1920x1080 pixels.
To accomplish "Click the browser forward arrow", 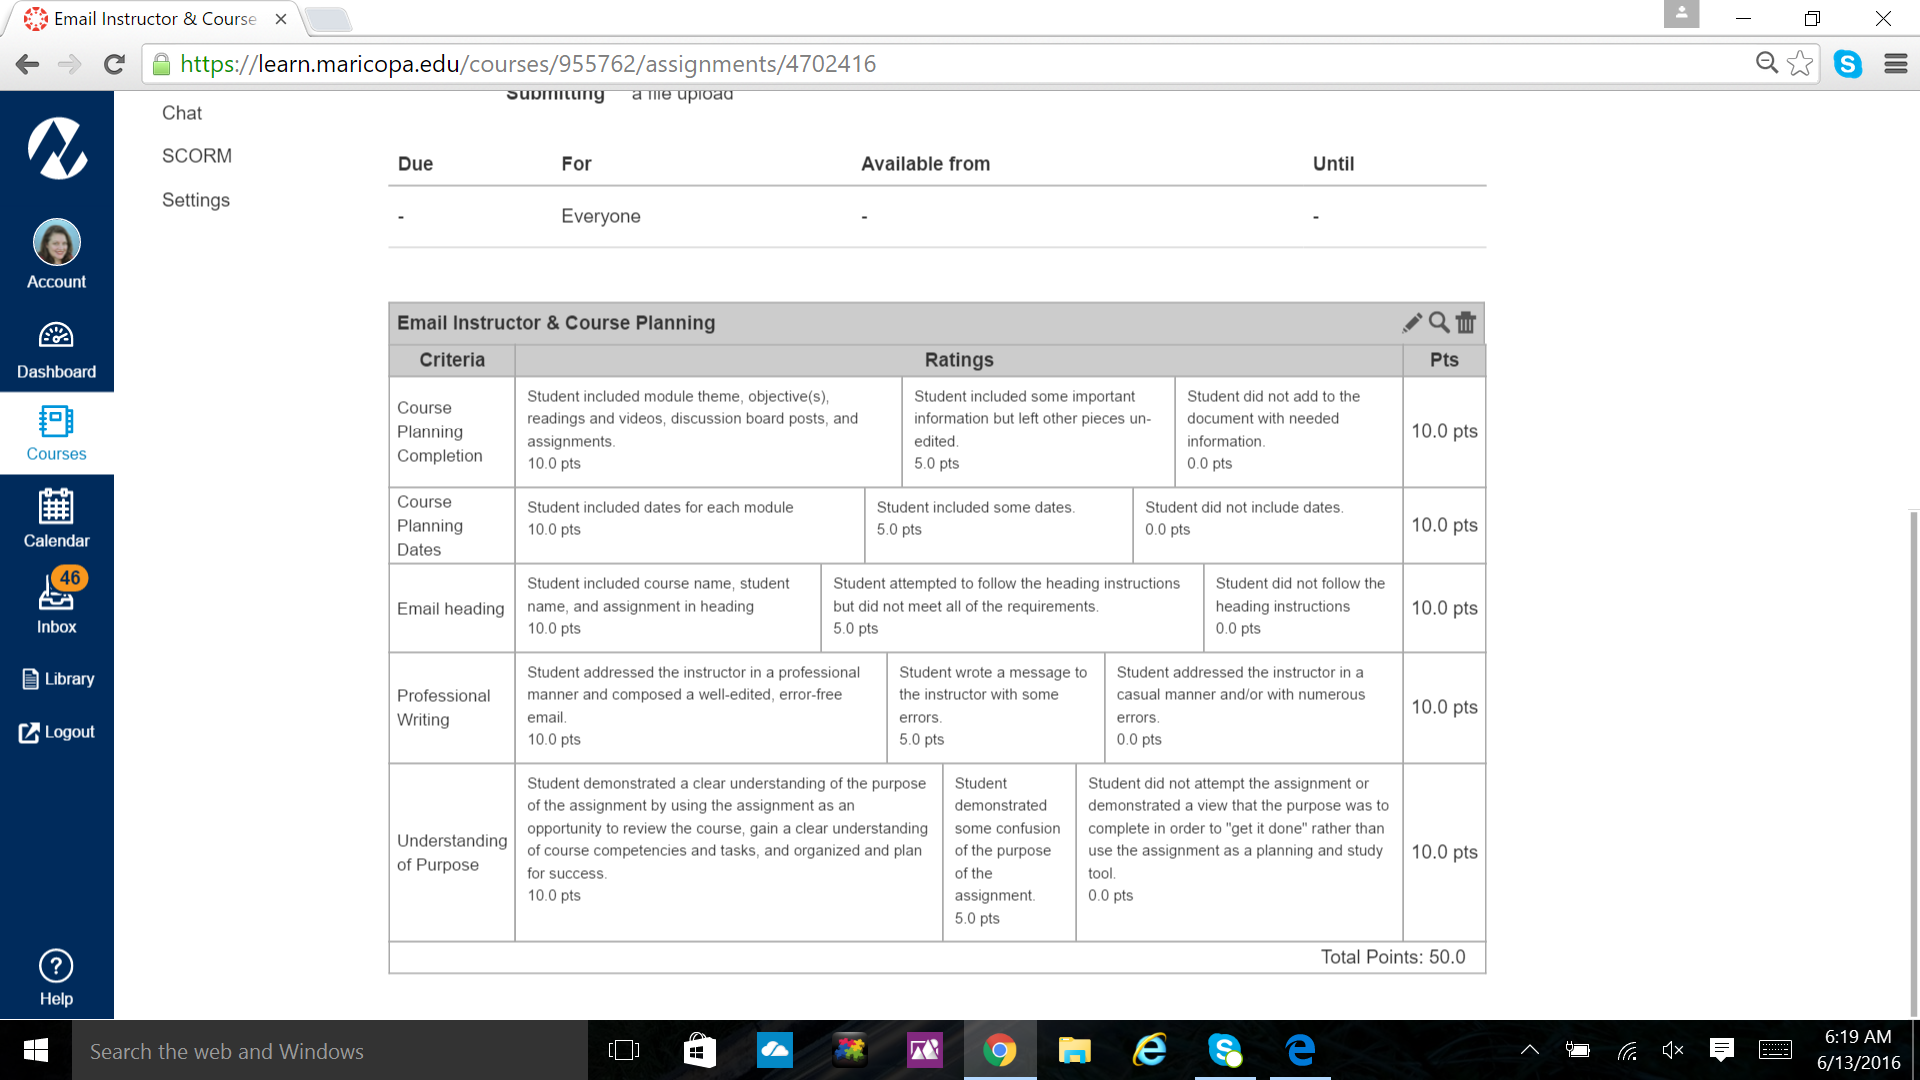I will [70, 64].
